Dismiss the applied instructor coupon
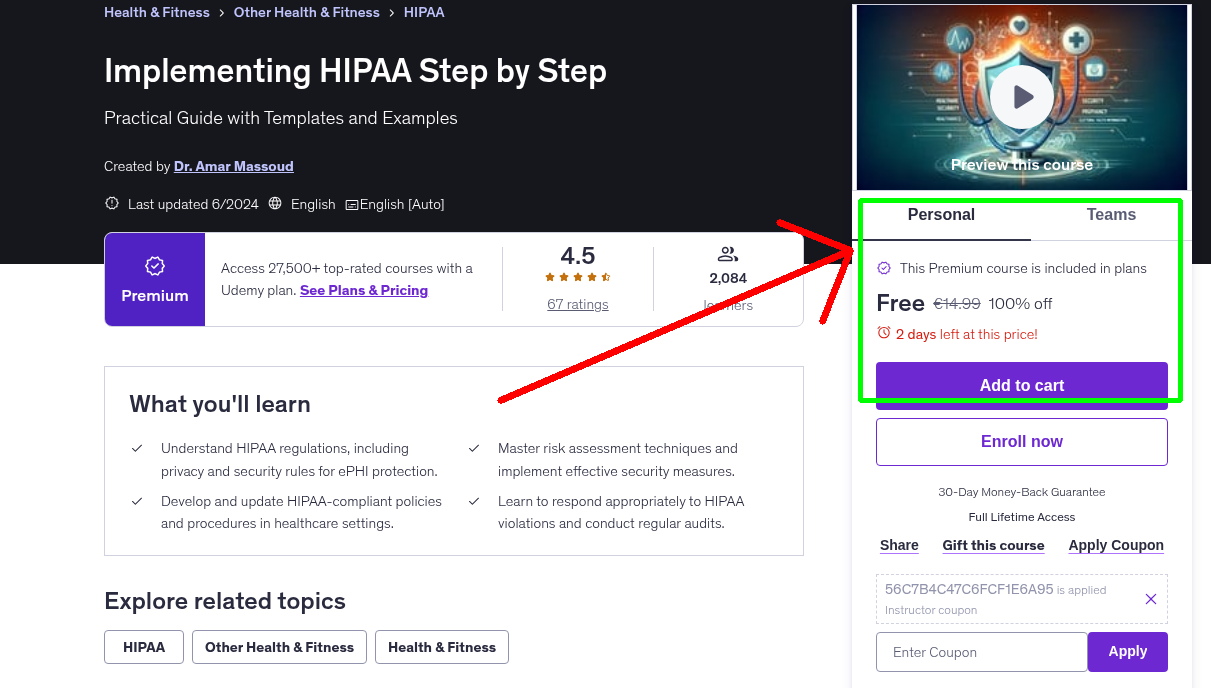This screenshot has width=1211, height=688. click(1150, 598)
